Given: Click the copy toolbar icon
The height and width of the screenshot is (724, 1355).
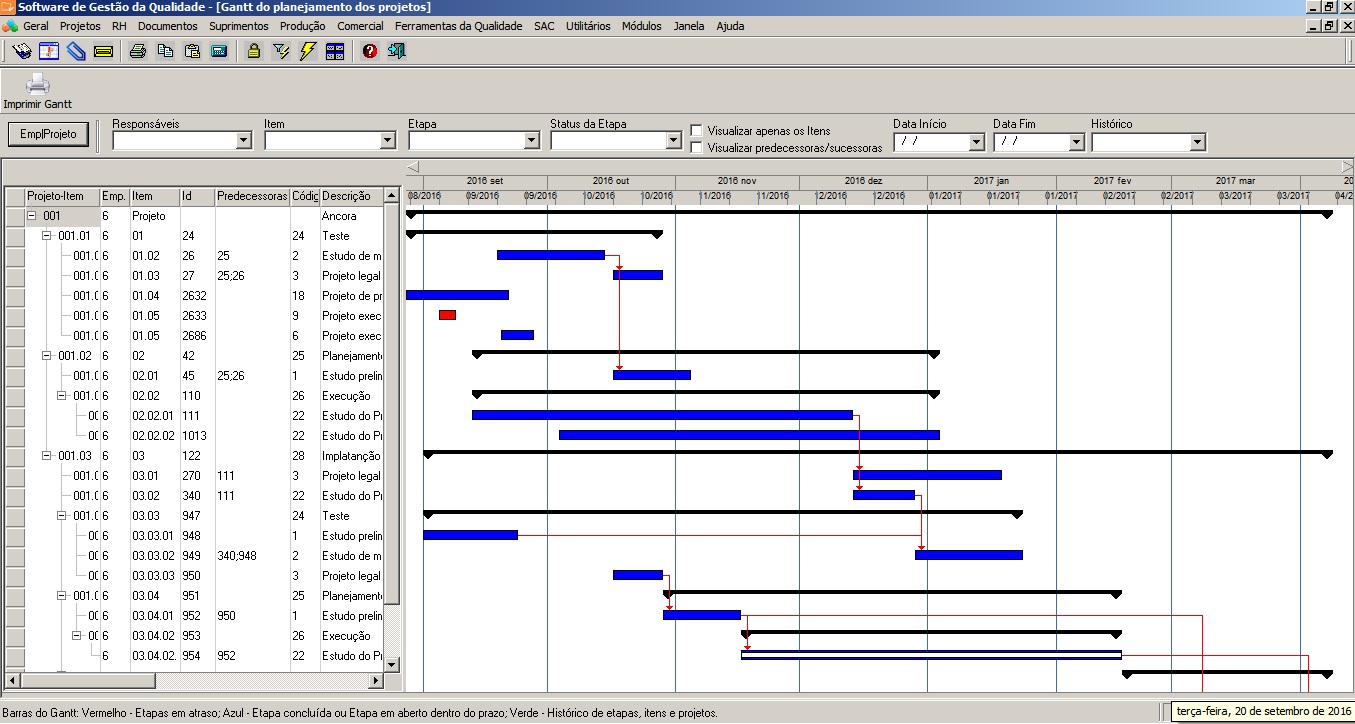Looking at the screenshot, I should tap(165, 51).
